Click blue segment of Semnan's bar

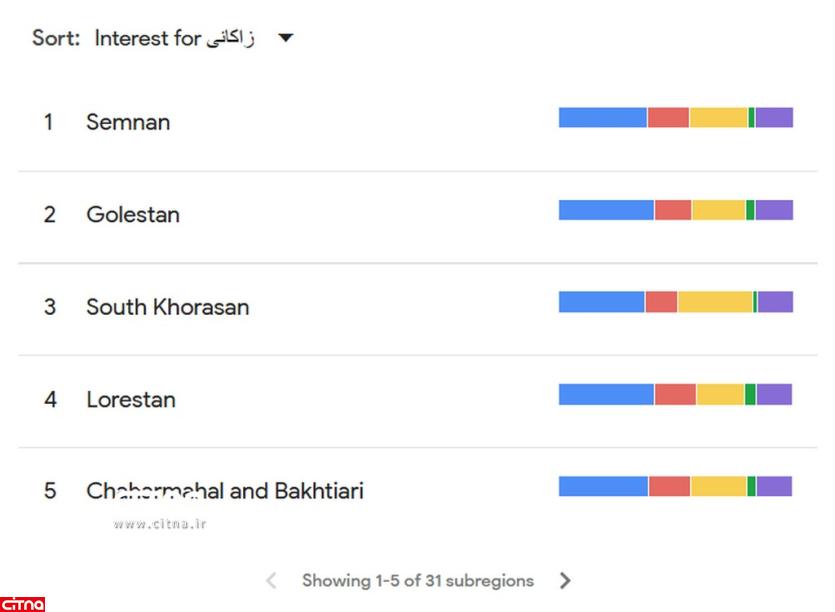coord(602,118)
